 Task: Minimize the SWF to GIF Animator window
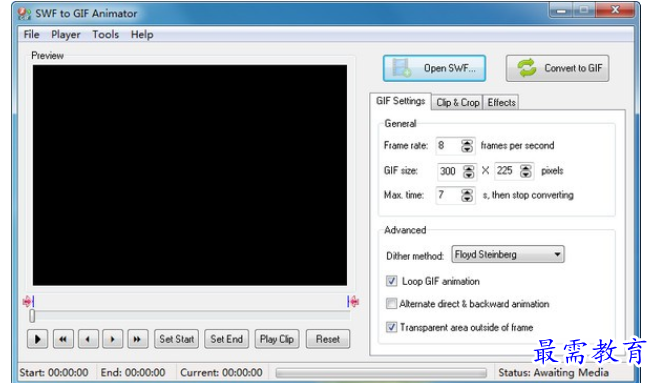point(562,10)
